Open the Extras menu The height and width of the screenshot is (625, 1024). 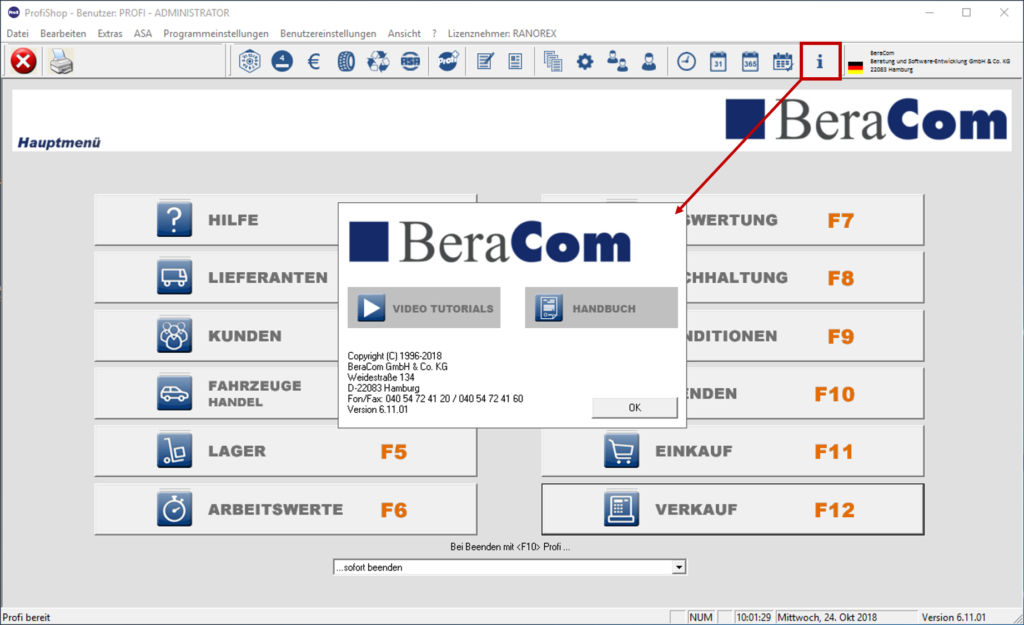[x=110, y=33]
